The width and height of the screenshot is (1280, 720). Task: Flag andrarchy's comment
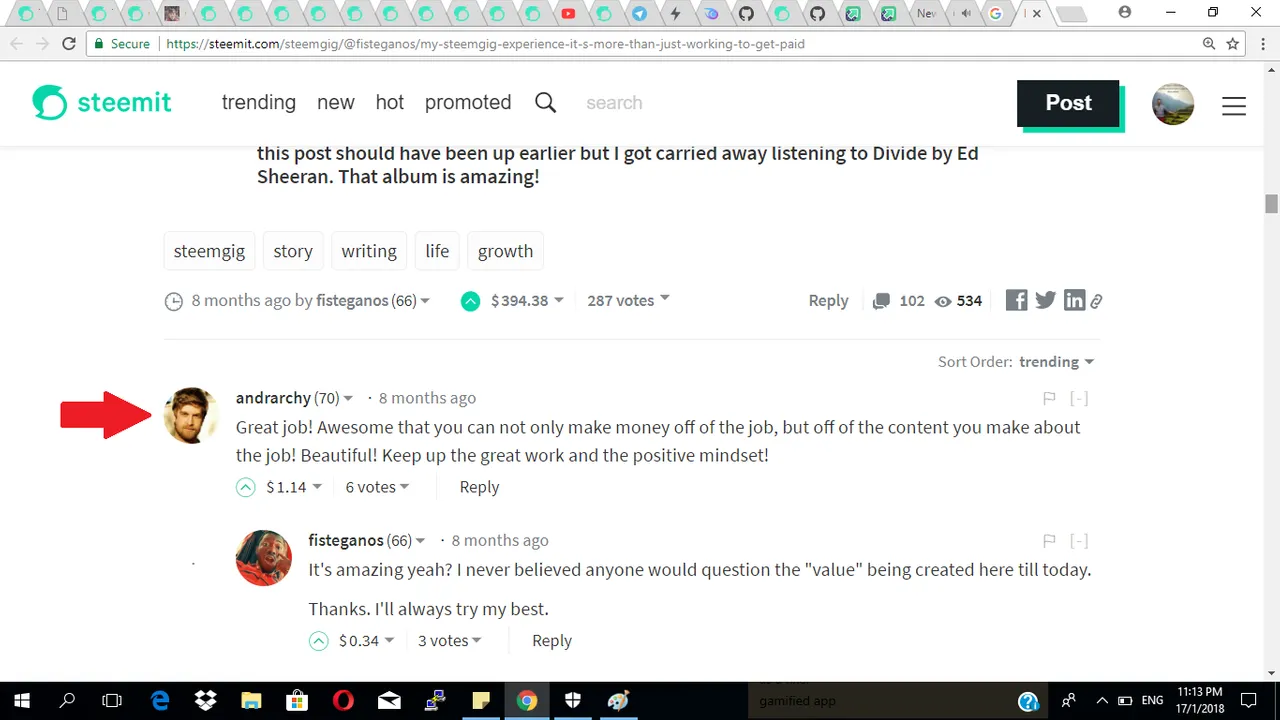tap(1049, 398)
